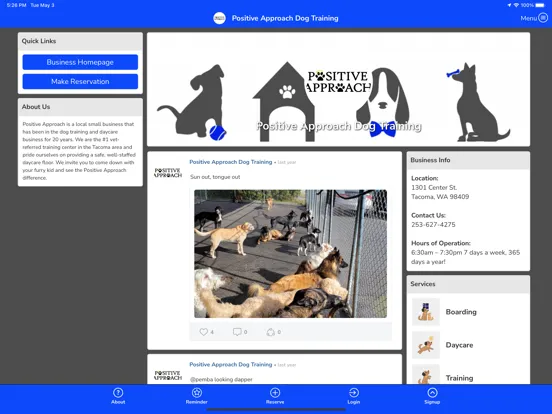Tap the Signup icon

click(432, 393)
